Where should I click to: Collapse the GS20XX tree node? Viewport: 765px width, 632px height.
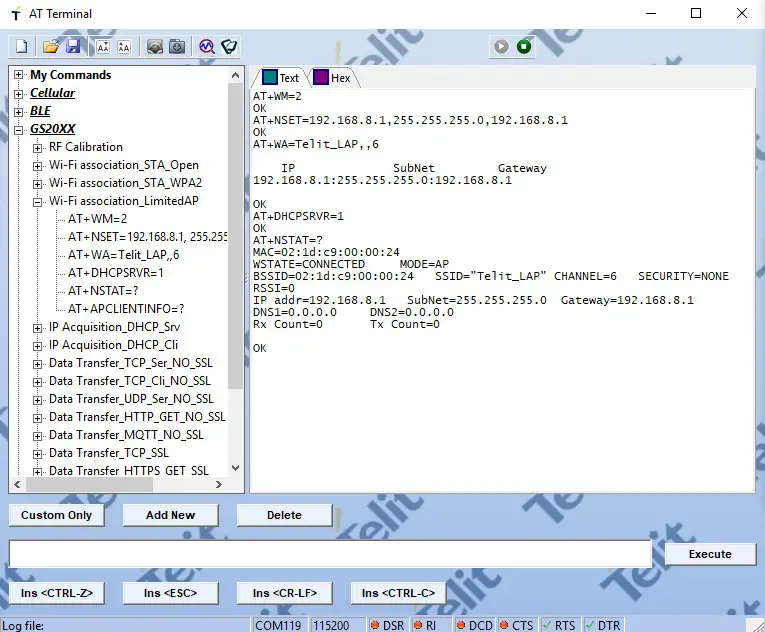coord(19,130)
